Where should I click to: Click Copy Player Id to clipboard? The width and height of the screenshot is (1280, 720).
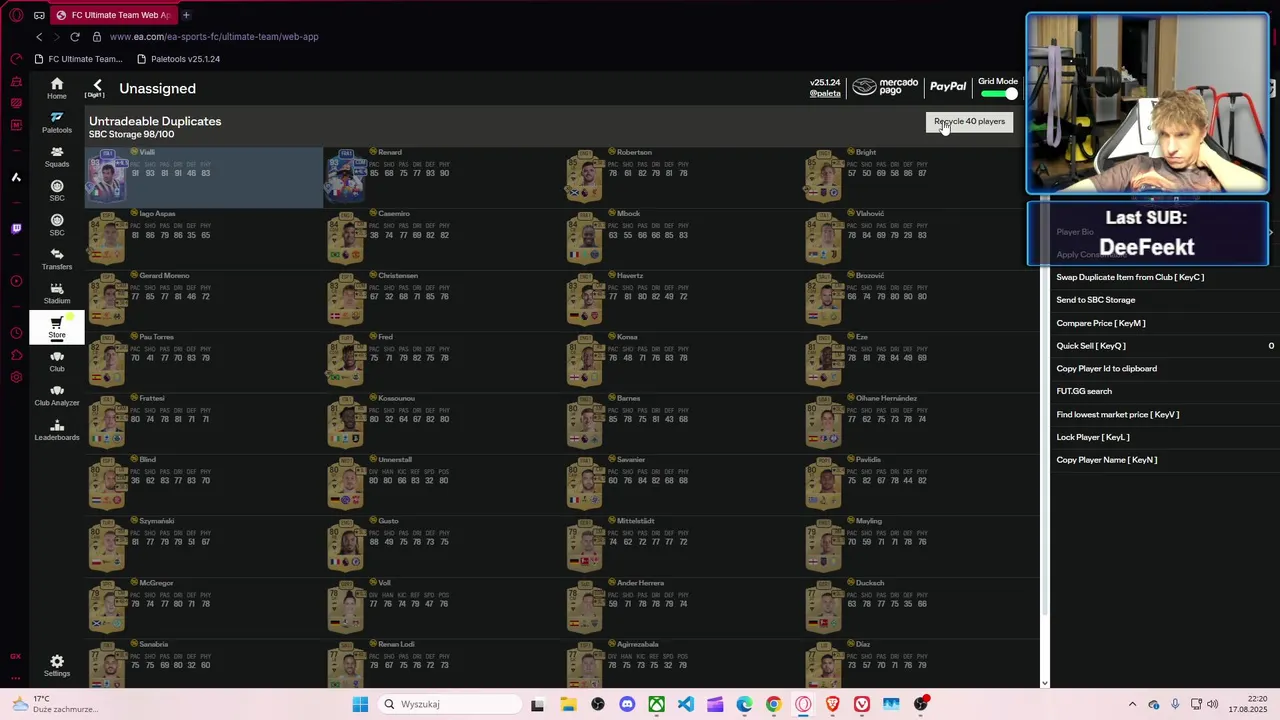point(1106,369)
